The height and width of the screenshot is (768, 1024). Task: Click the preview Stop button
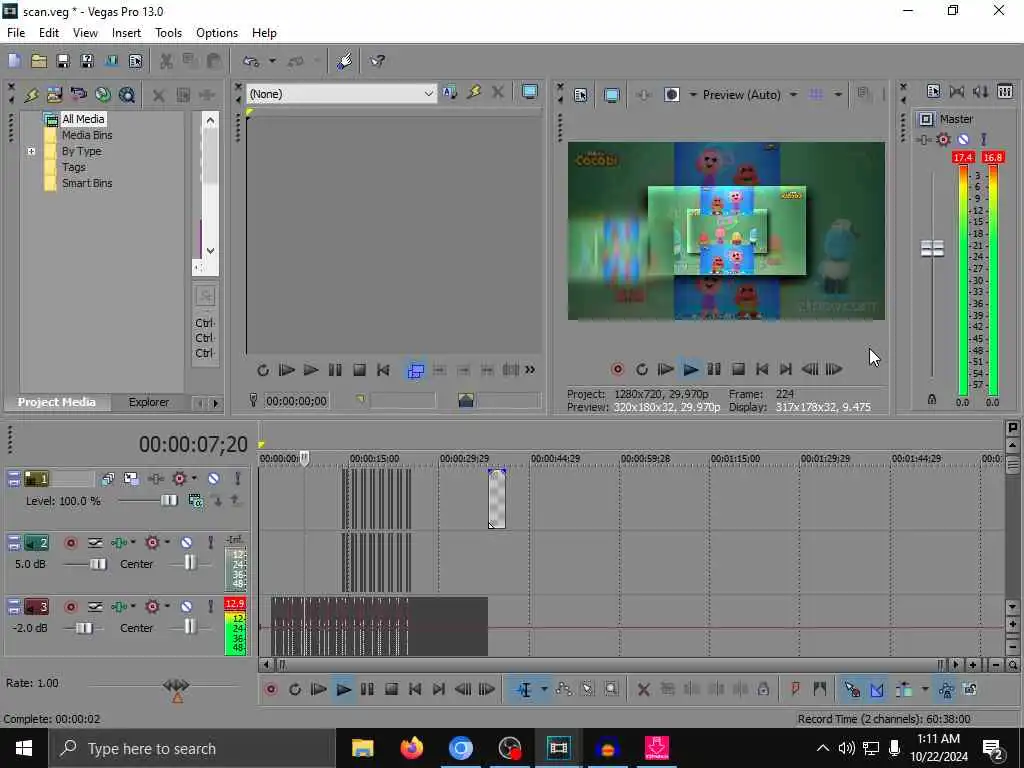coord(738,370)
